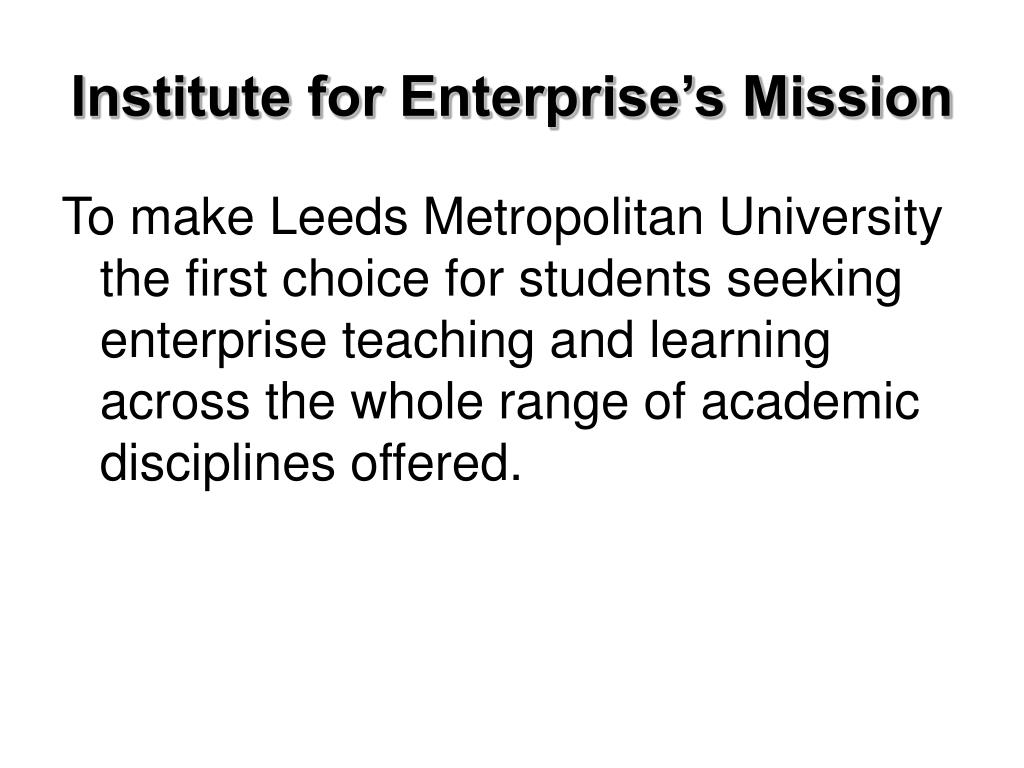Screen dimensions: 1024x768
Task: Select the word "Mission" in the heading
Action: 848,97
